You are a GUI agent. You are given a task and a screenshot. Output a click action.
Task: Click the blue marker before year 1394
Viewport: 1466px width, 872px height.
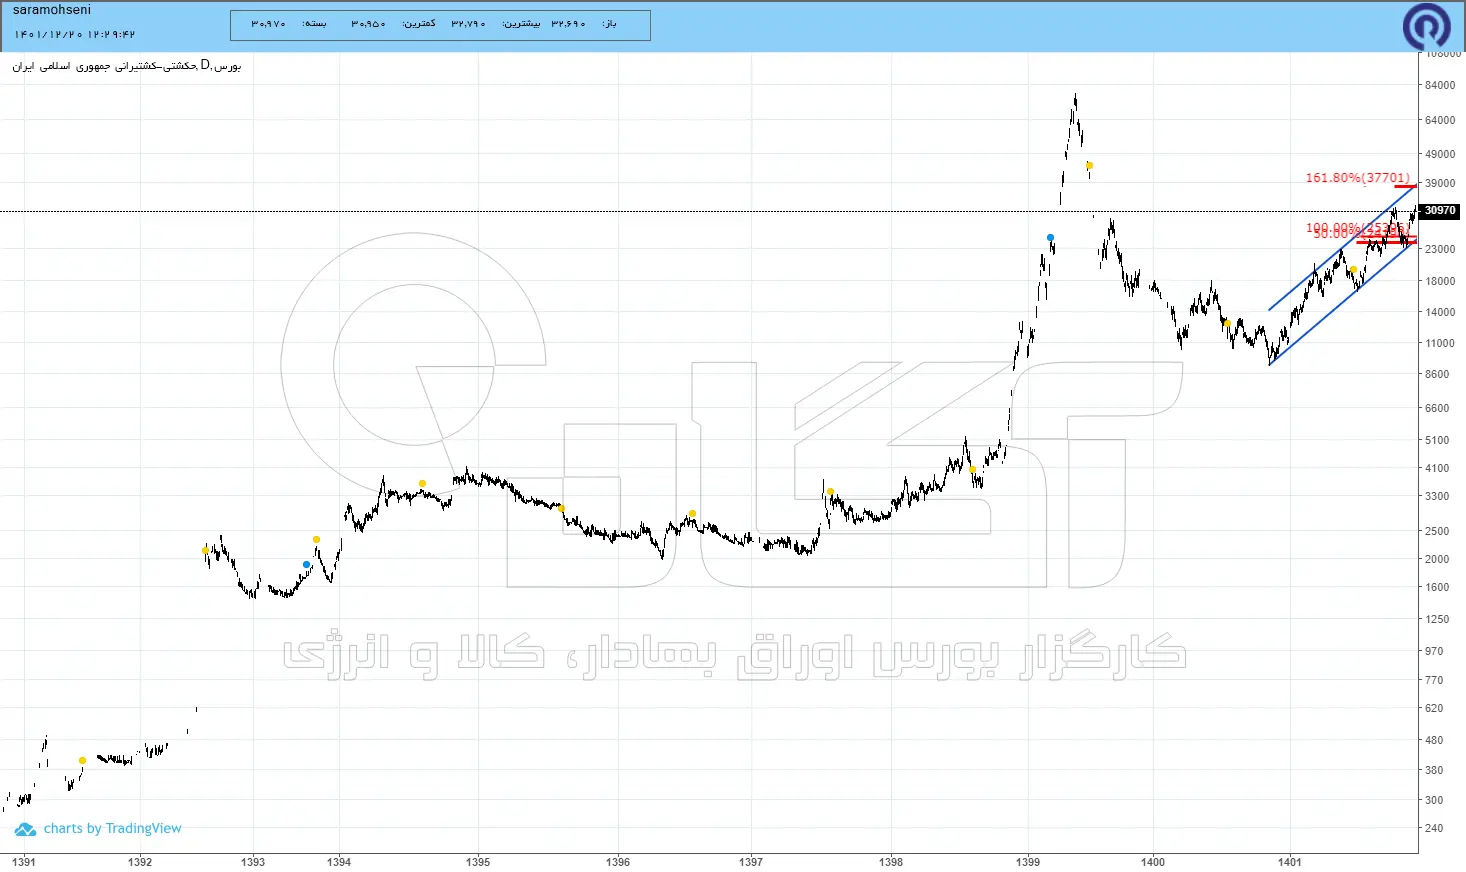click(306, 565)
